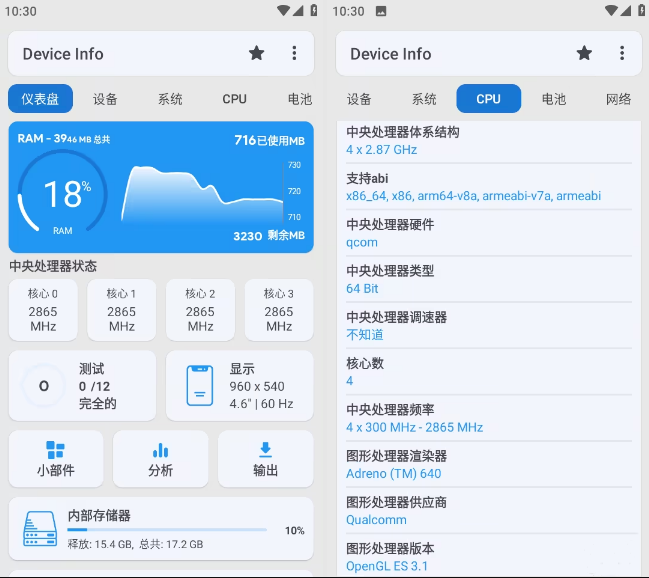Tap the widgets grid icon above 小部件
Viewport: 649px width, 578px height.
55,450
